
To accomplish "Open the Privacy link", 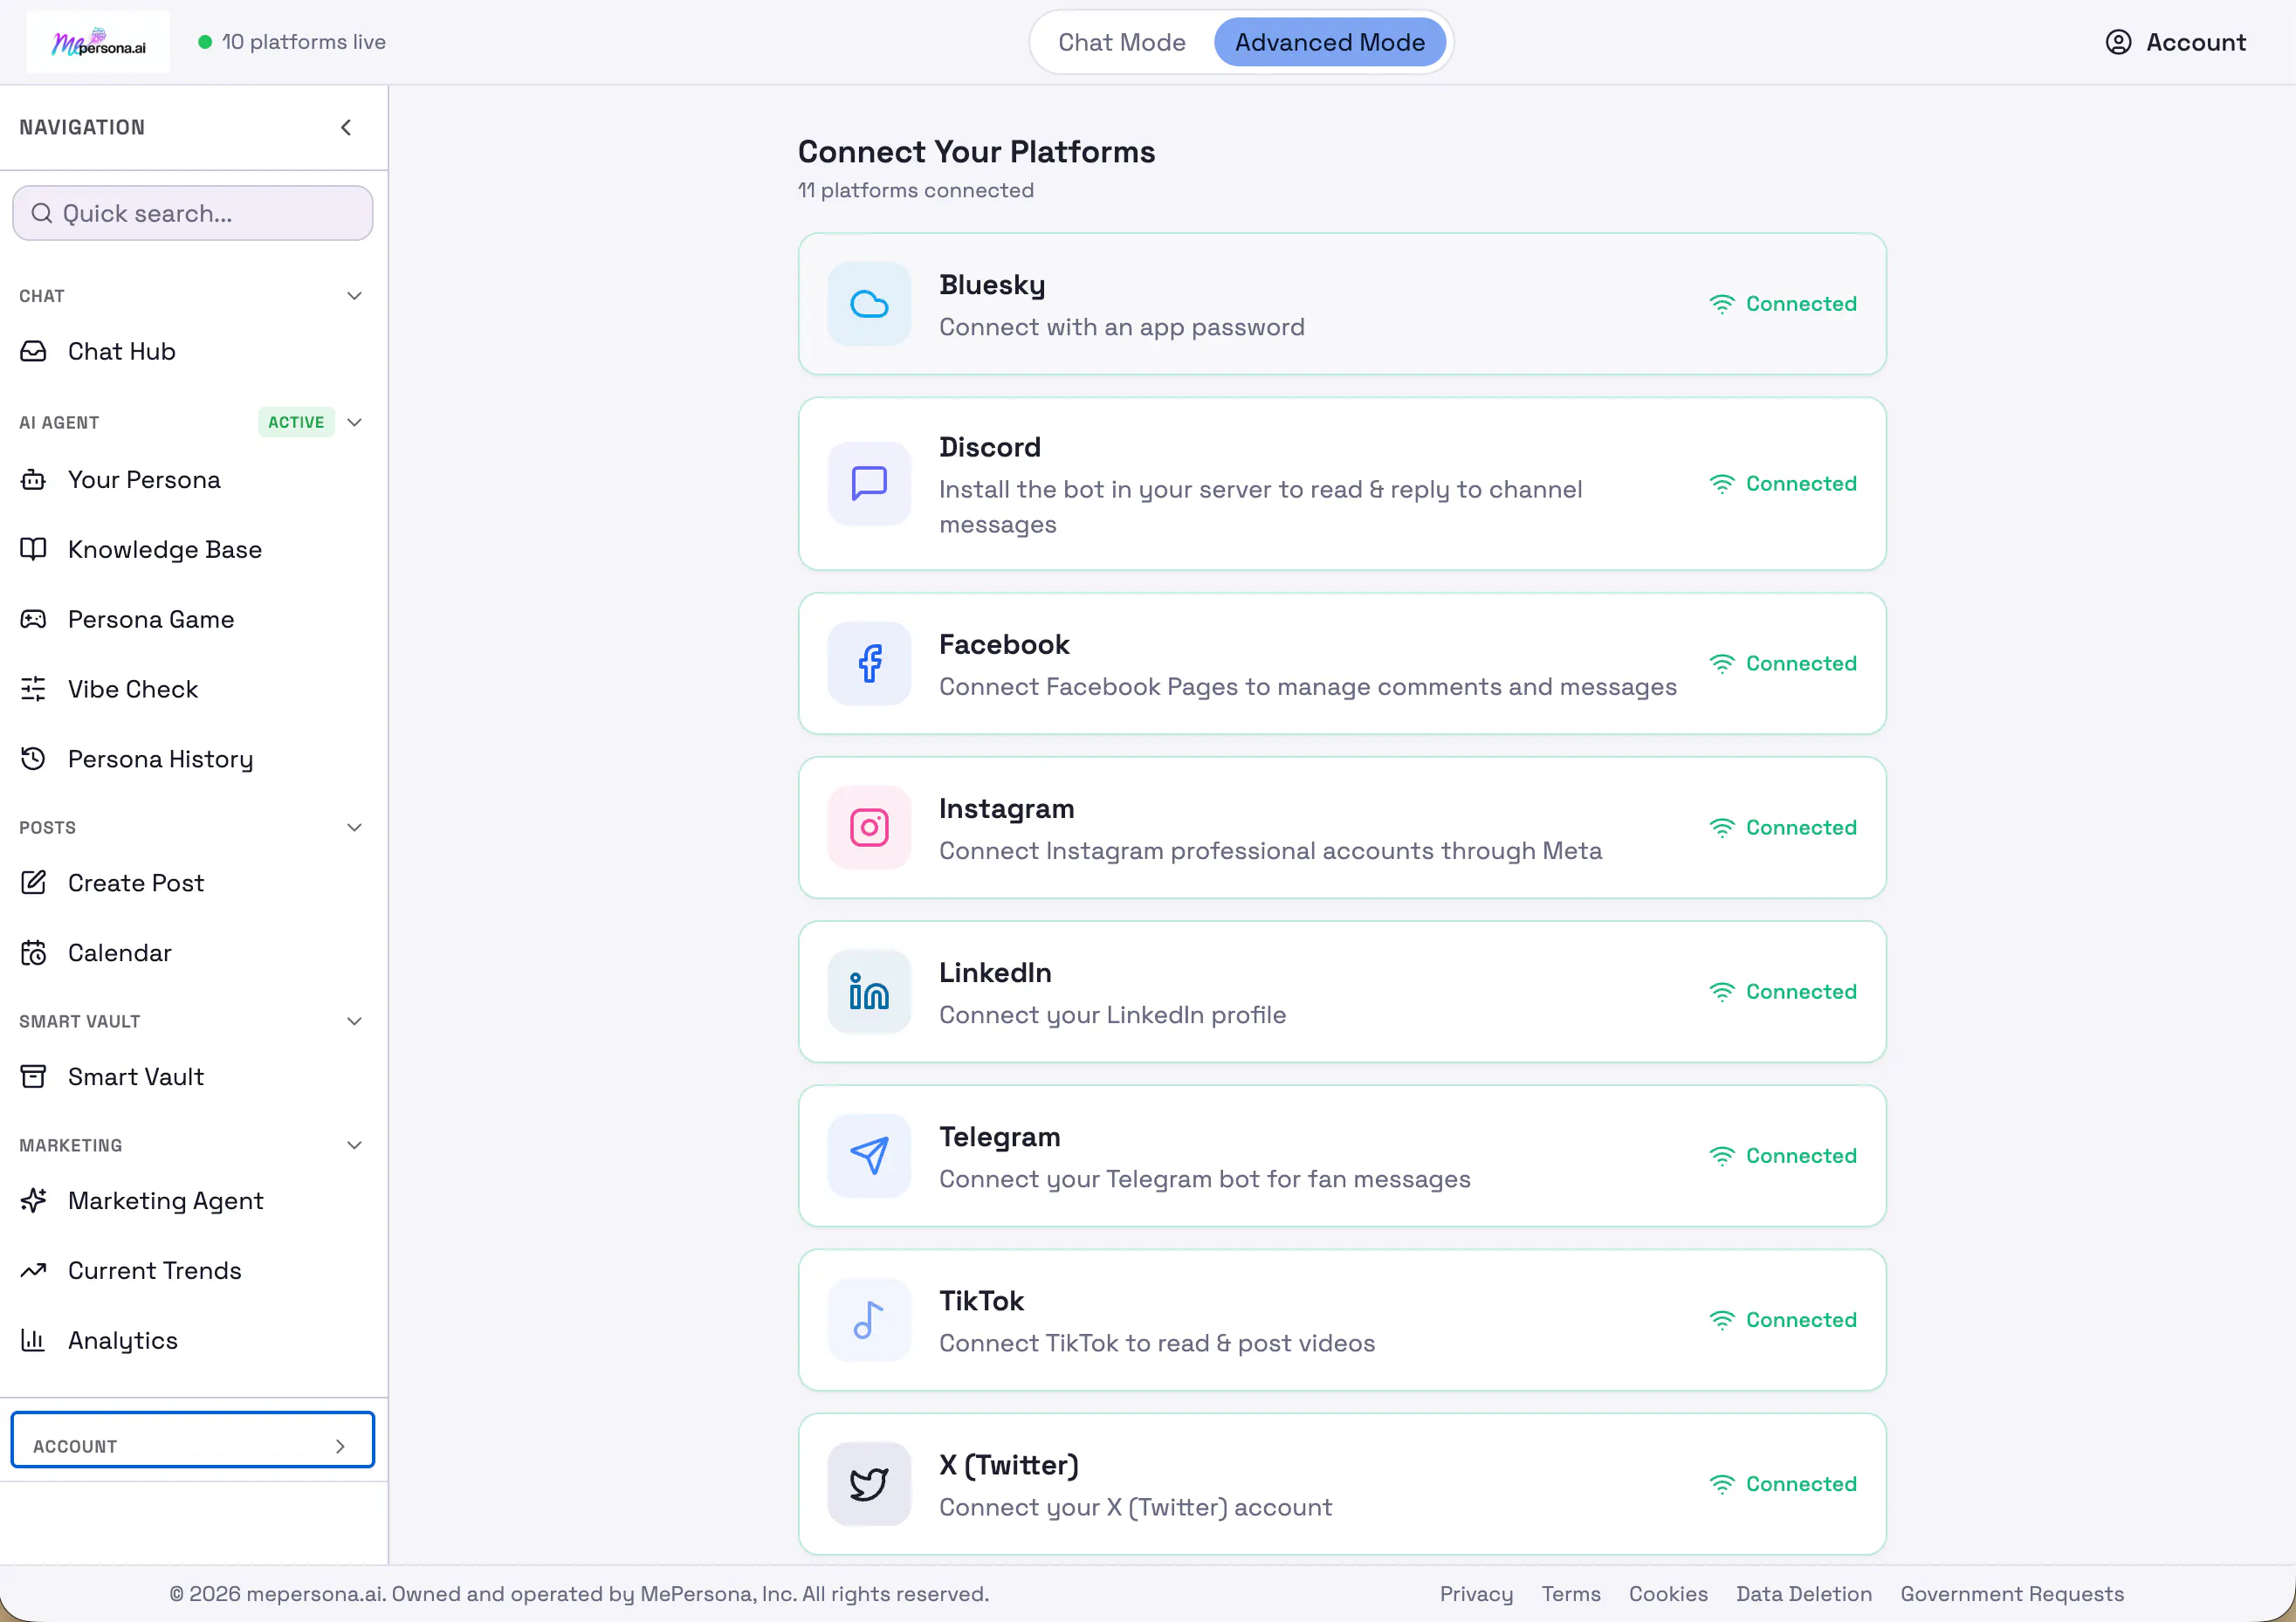I will pyautogui.click(x=1476, y=1594).
